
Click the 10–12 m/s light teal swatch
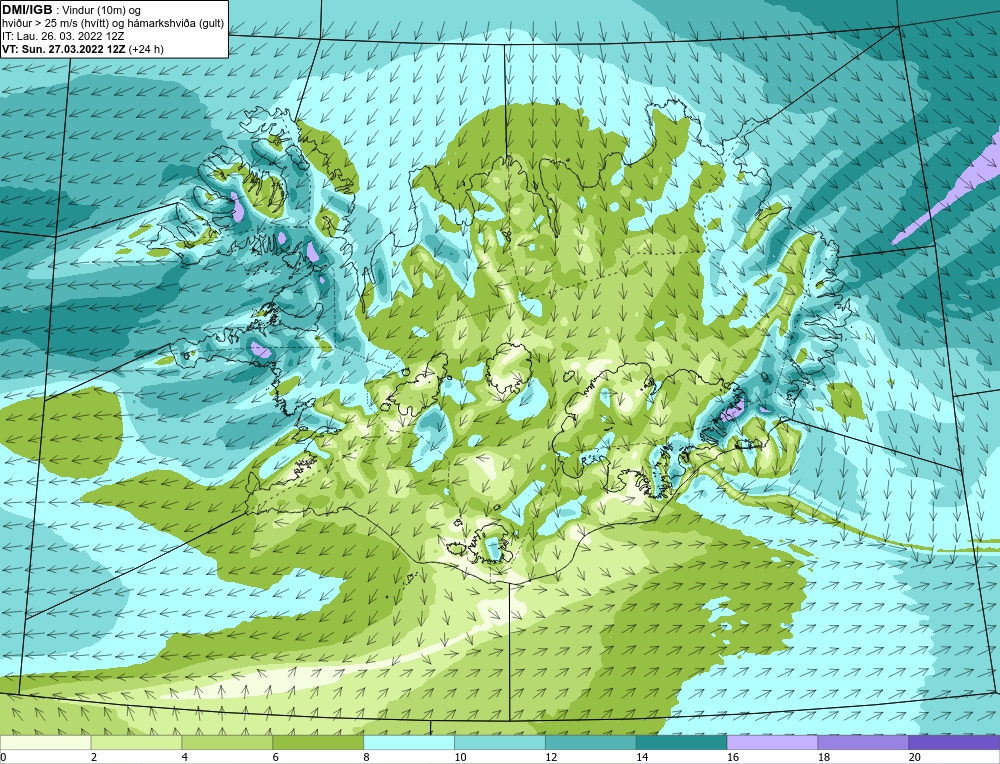pos(500,742)
